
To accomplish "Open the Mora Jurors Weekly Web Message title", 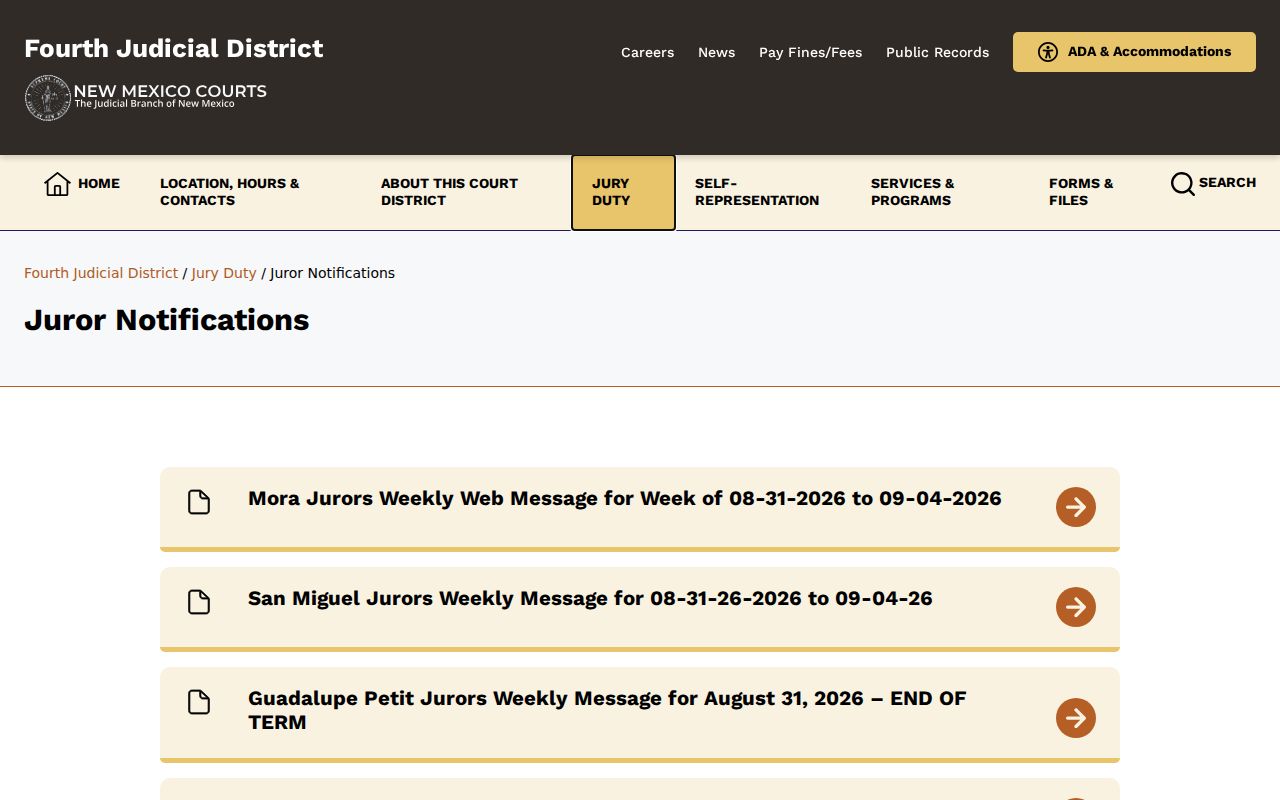I will coord(625,498).
